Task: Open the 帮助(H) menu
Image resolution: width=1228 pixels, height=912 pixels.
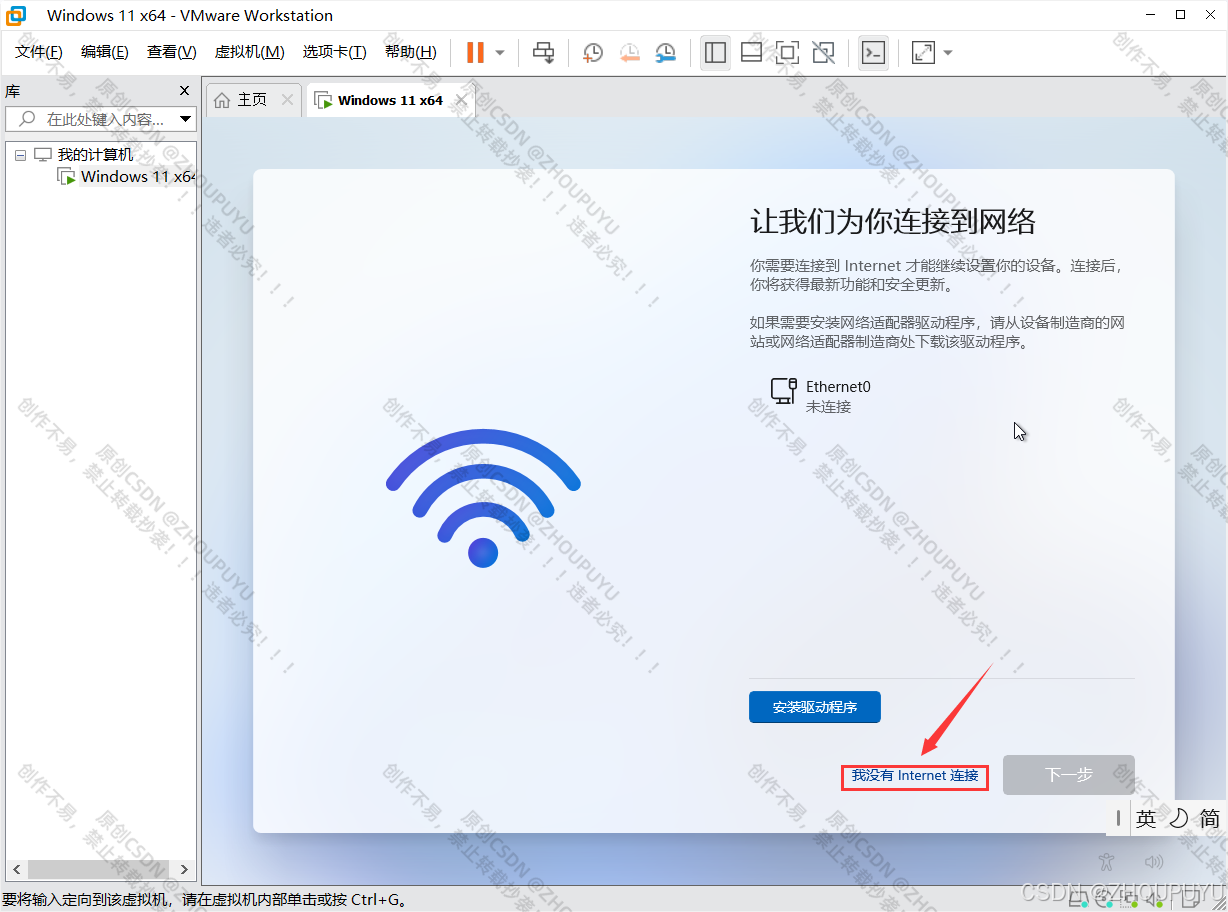Action: pos(411,52)
